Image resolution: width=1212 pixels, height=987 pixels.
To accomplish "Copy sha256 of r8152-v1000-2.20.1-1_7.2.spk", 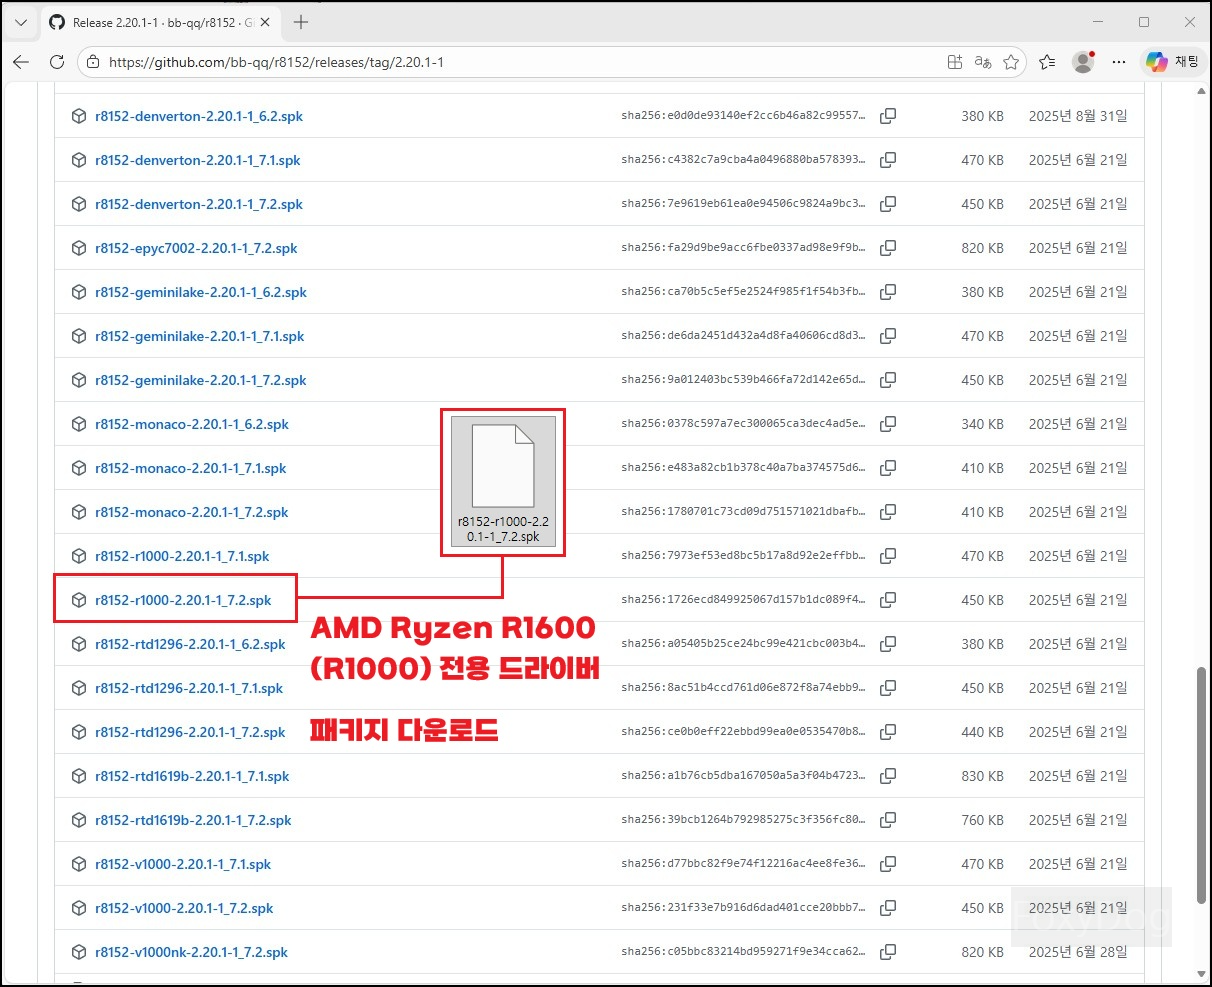I will click(x=887, y=908).
